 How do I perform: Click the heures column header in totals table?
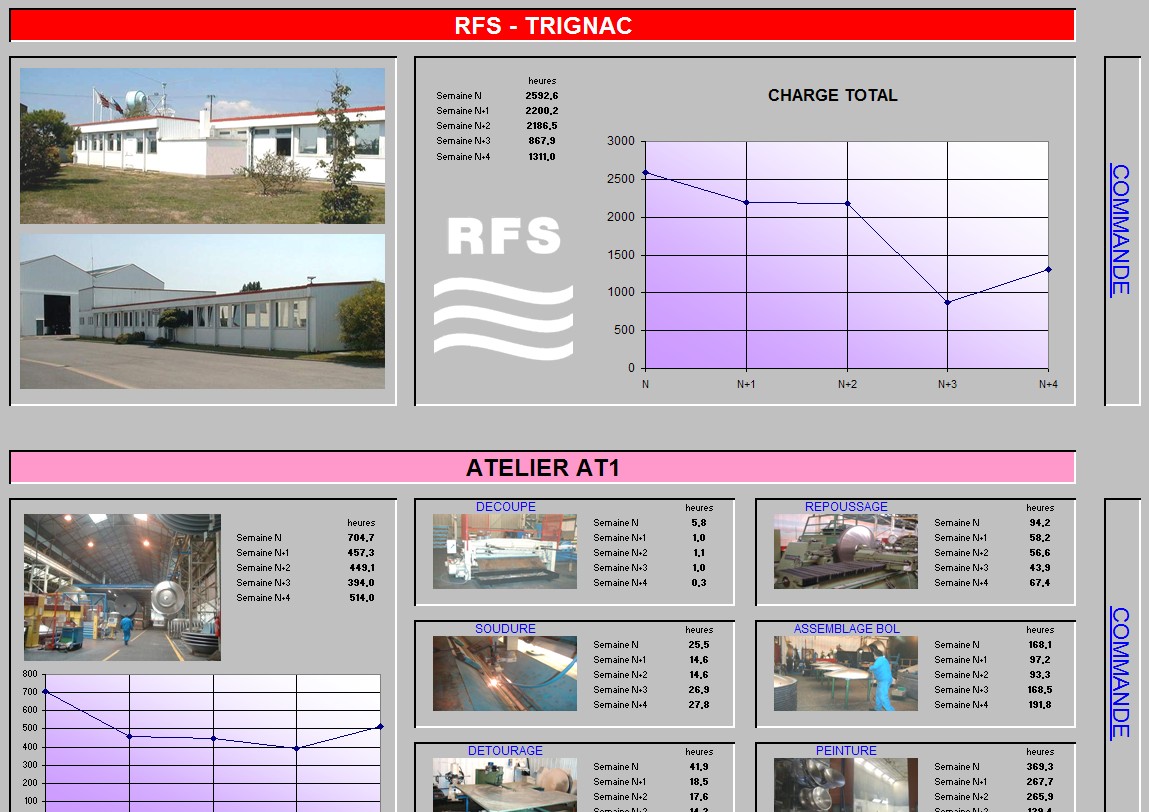(542, 81)
